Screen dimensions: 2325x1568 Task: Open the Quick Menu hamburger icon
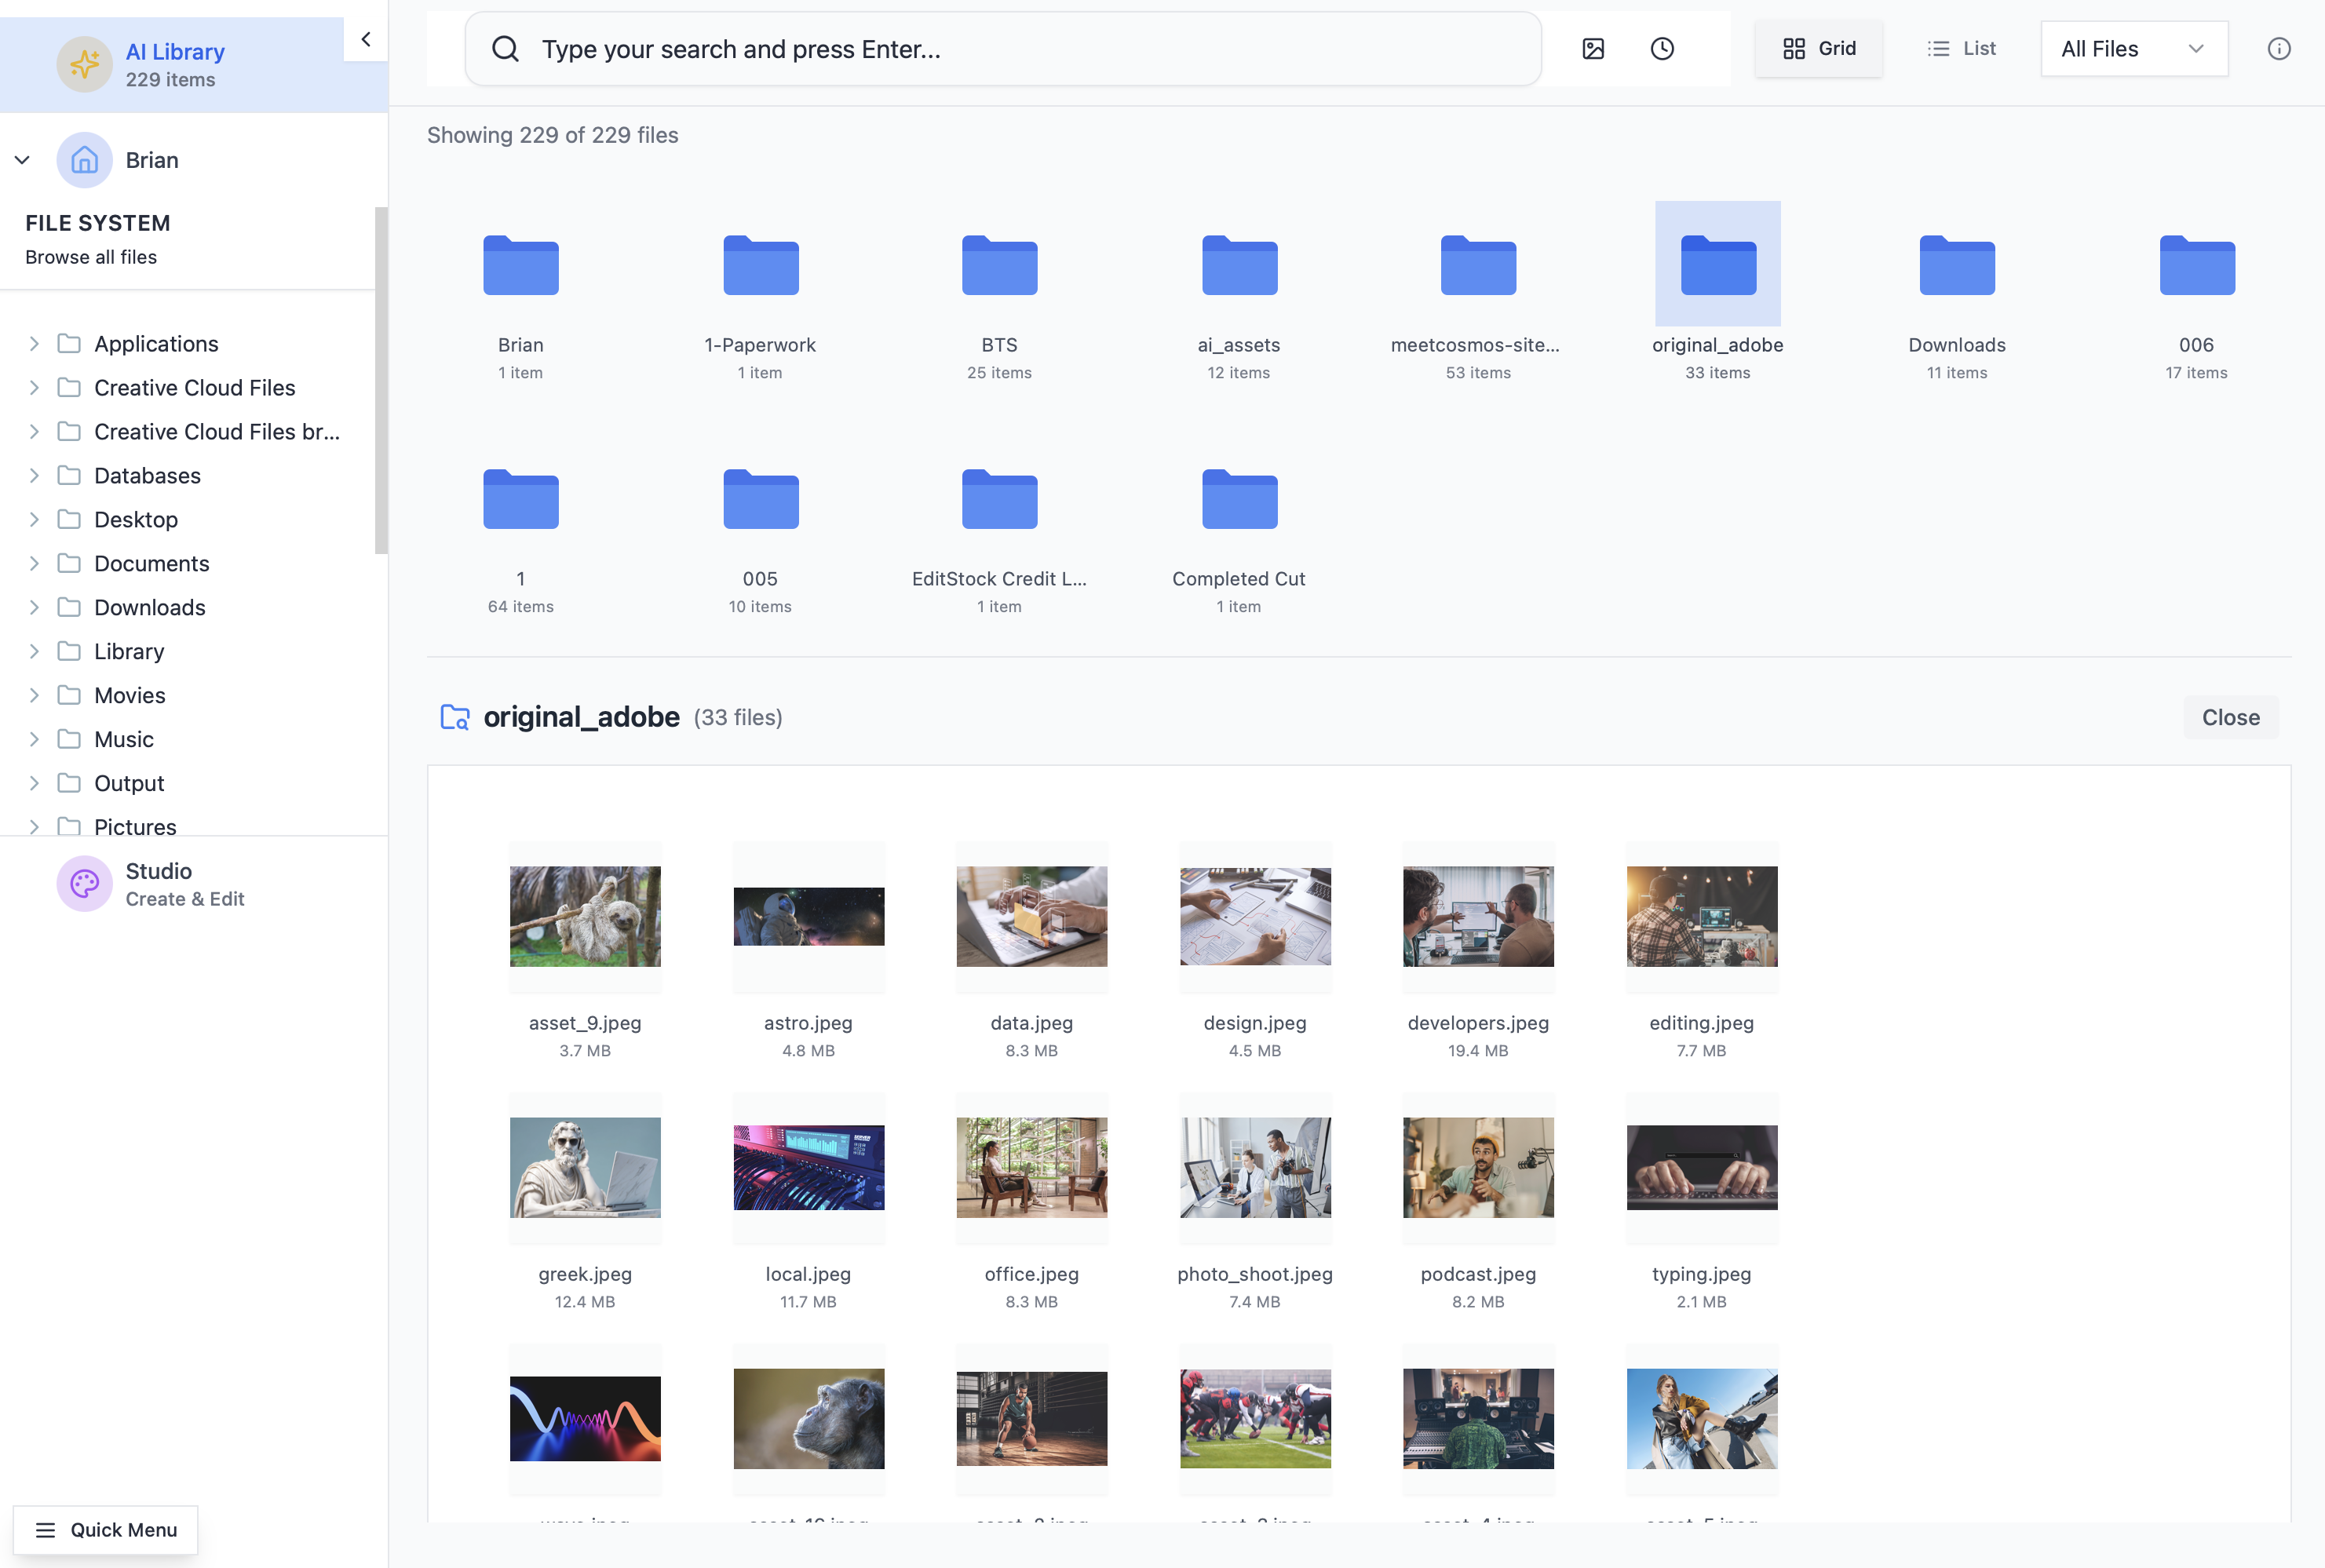[45, 1530]
